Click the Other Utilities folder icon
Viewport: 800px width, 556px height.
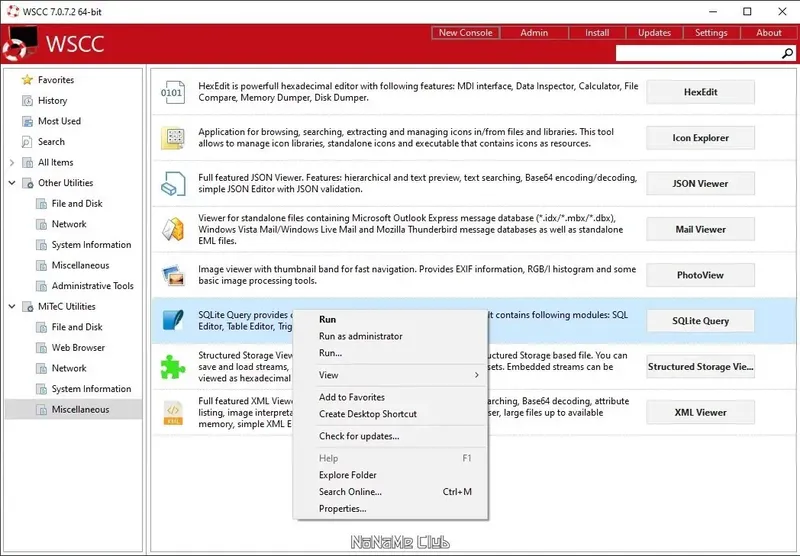pos(28,183)
